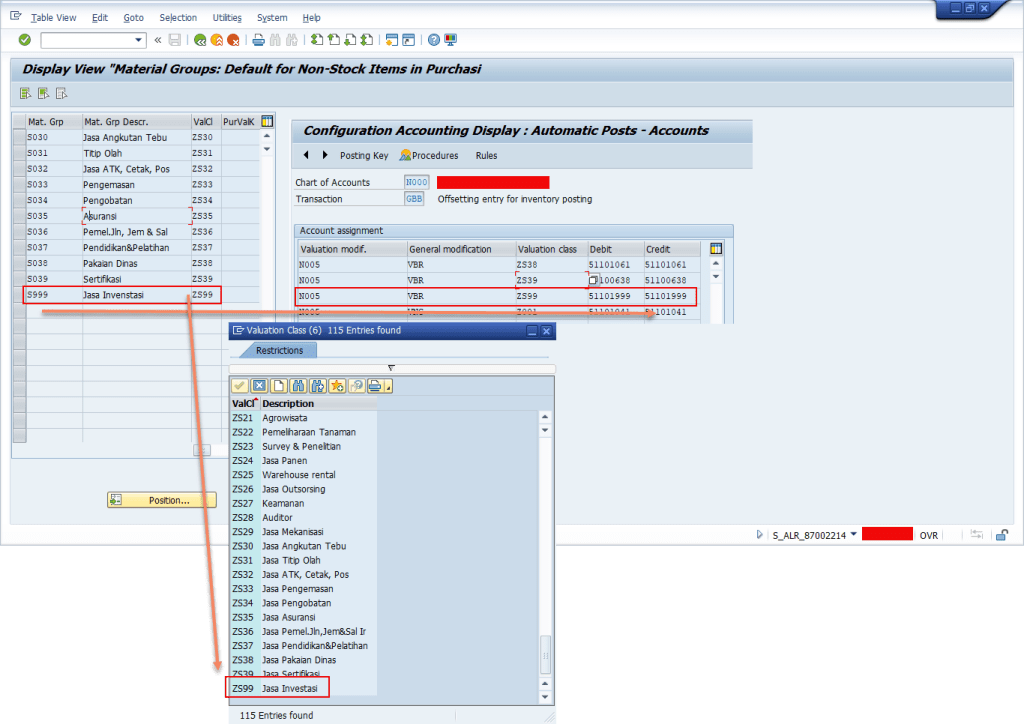Screen dimensions: 1024x724
Task: Click the left navigation arrow beside Posting Key
Action: tap(306, 155)
